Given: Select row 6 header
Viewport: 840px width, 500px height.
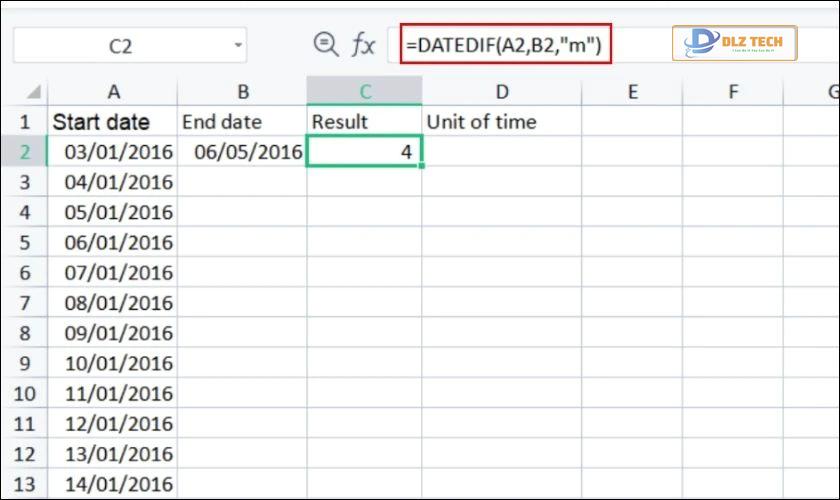Looking at the screenshot, I should point(25,273).
